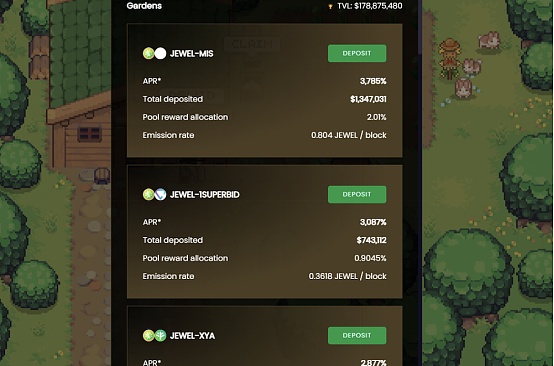Viewport: 554px width, 366px height.
Task: Click the Gardens panel heading
Action: (x=144, y=6)
